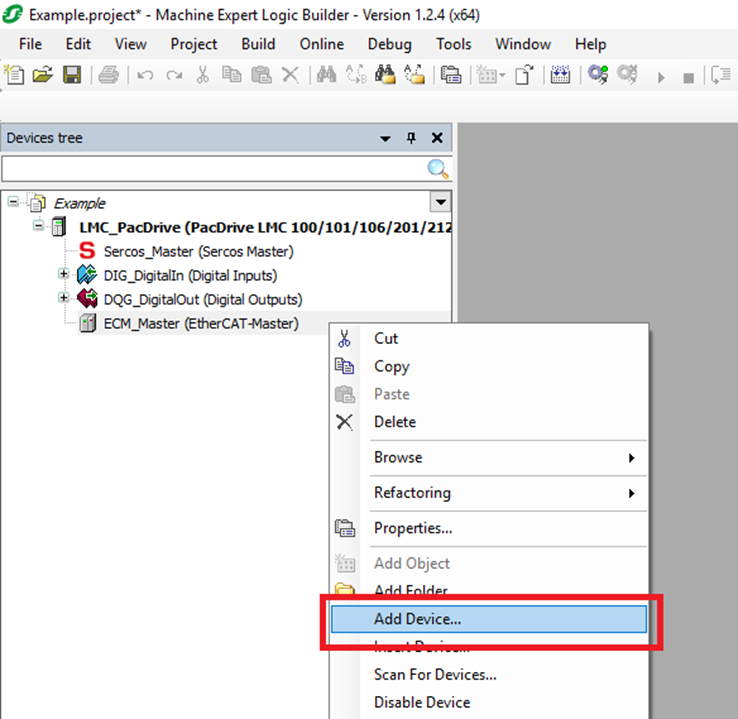Click the Devices tree search field
The height and width of the screenshot is (719, 738).
point(212,169)
